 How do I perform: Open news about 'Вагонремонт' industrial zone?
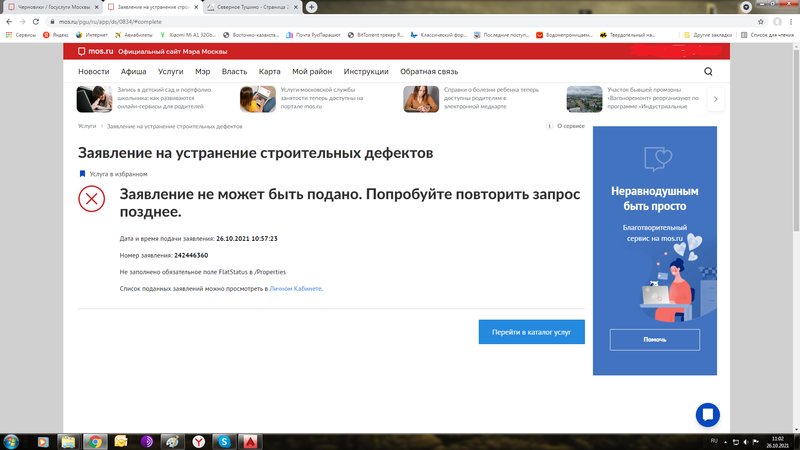(x=584, y=98)
